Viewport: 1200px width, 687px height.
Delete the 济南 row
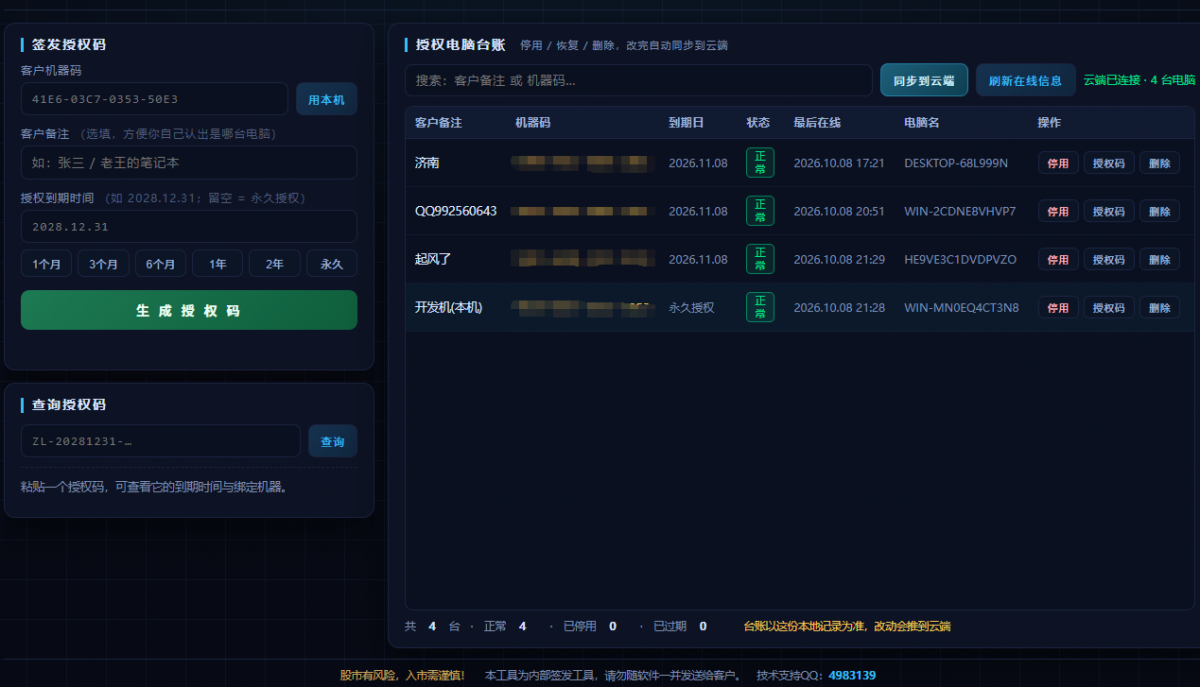[1159, 163]
